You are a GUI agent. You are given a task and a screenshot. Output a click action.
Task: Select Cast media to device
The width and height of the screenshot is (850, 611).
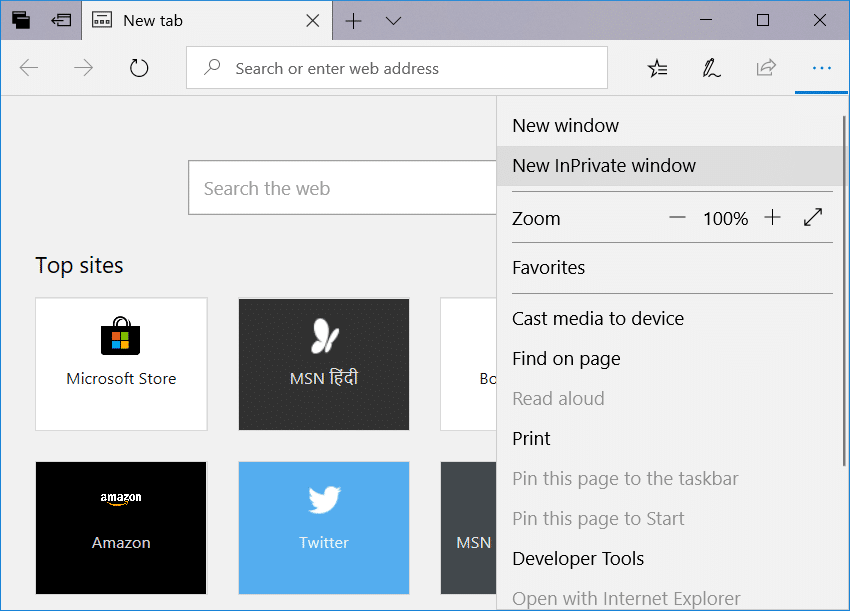(598, 319)
